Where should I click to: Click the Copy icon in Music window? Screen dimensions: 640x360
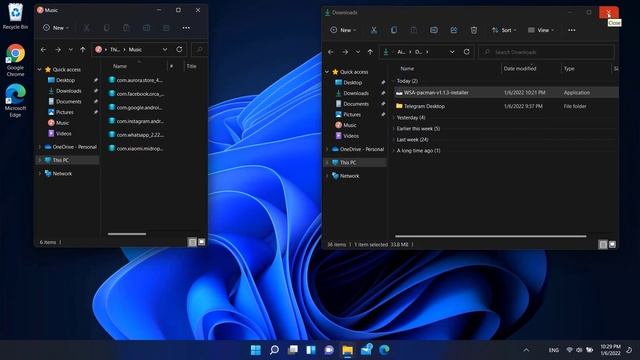click(107, 28)
